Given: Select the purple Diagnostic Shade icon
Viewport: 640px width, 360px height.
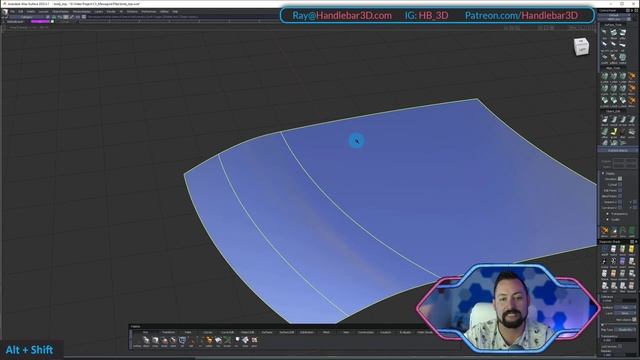Looking at the screenshot, I should (x=622, y=261).
